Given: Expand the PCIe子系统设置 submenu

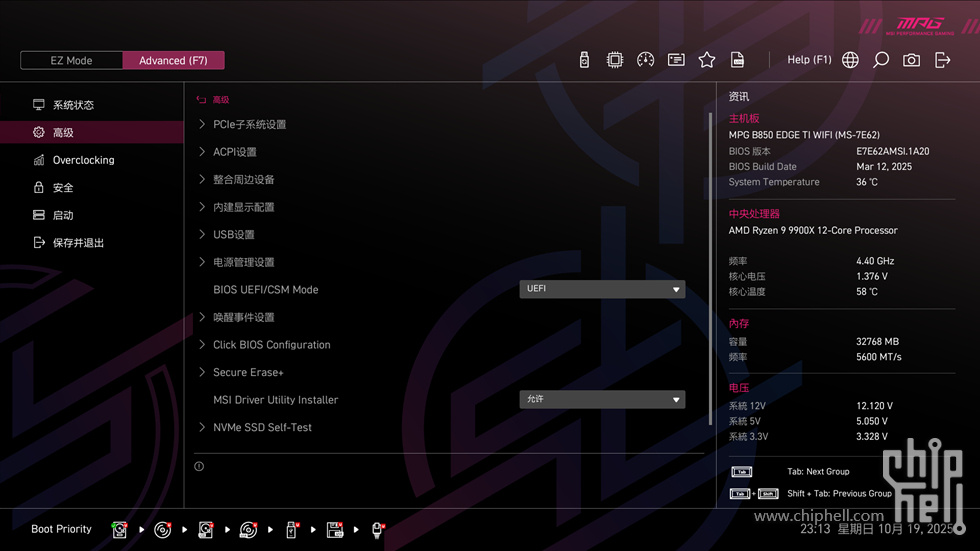Looking at the screenshot, I should (x=249, y=125).
